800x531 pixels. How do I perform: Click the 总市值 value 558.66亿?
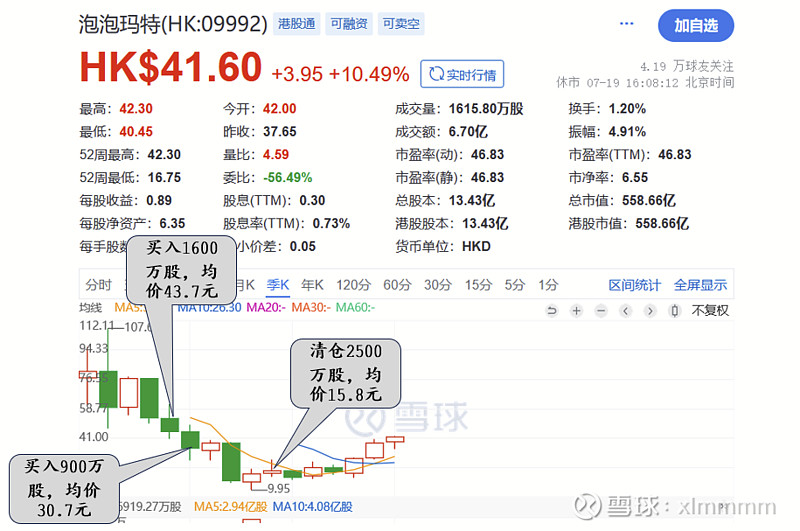point(649,200)
